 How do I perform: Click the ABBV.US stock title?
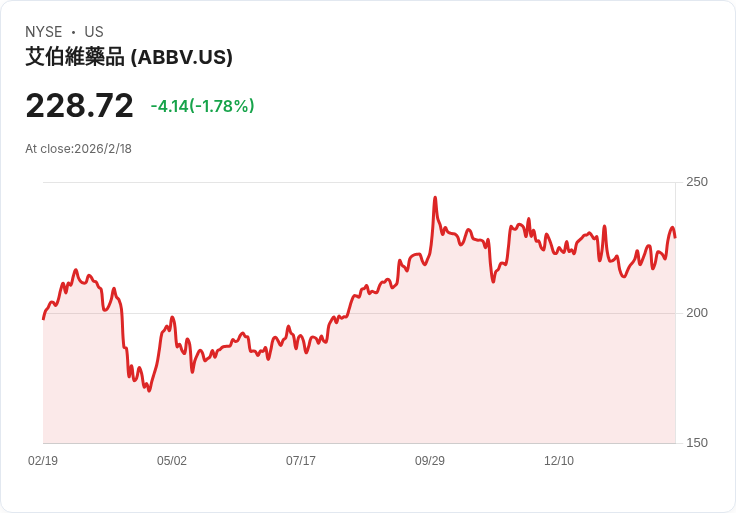tap(129, 57)
